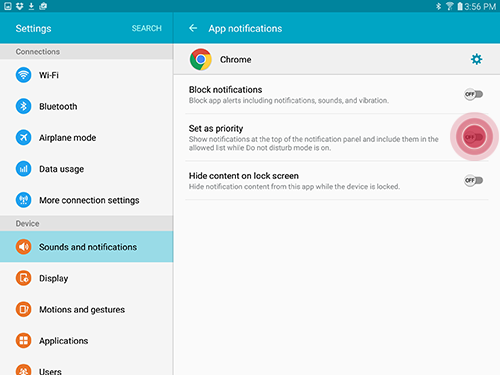The height and width of the screenshot is (375, 500).
Task: Tap the Block notifications title text
Action: [x=225, y=90]
